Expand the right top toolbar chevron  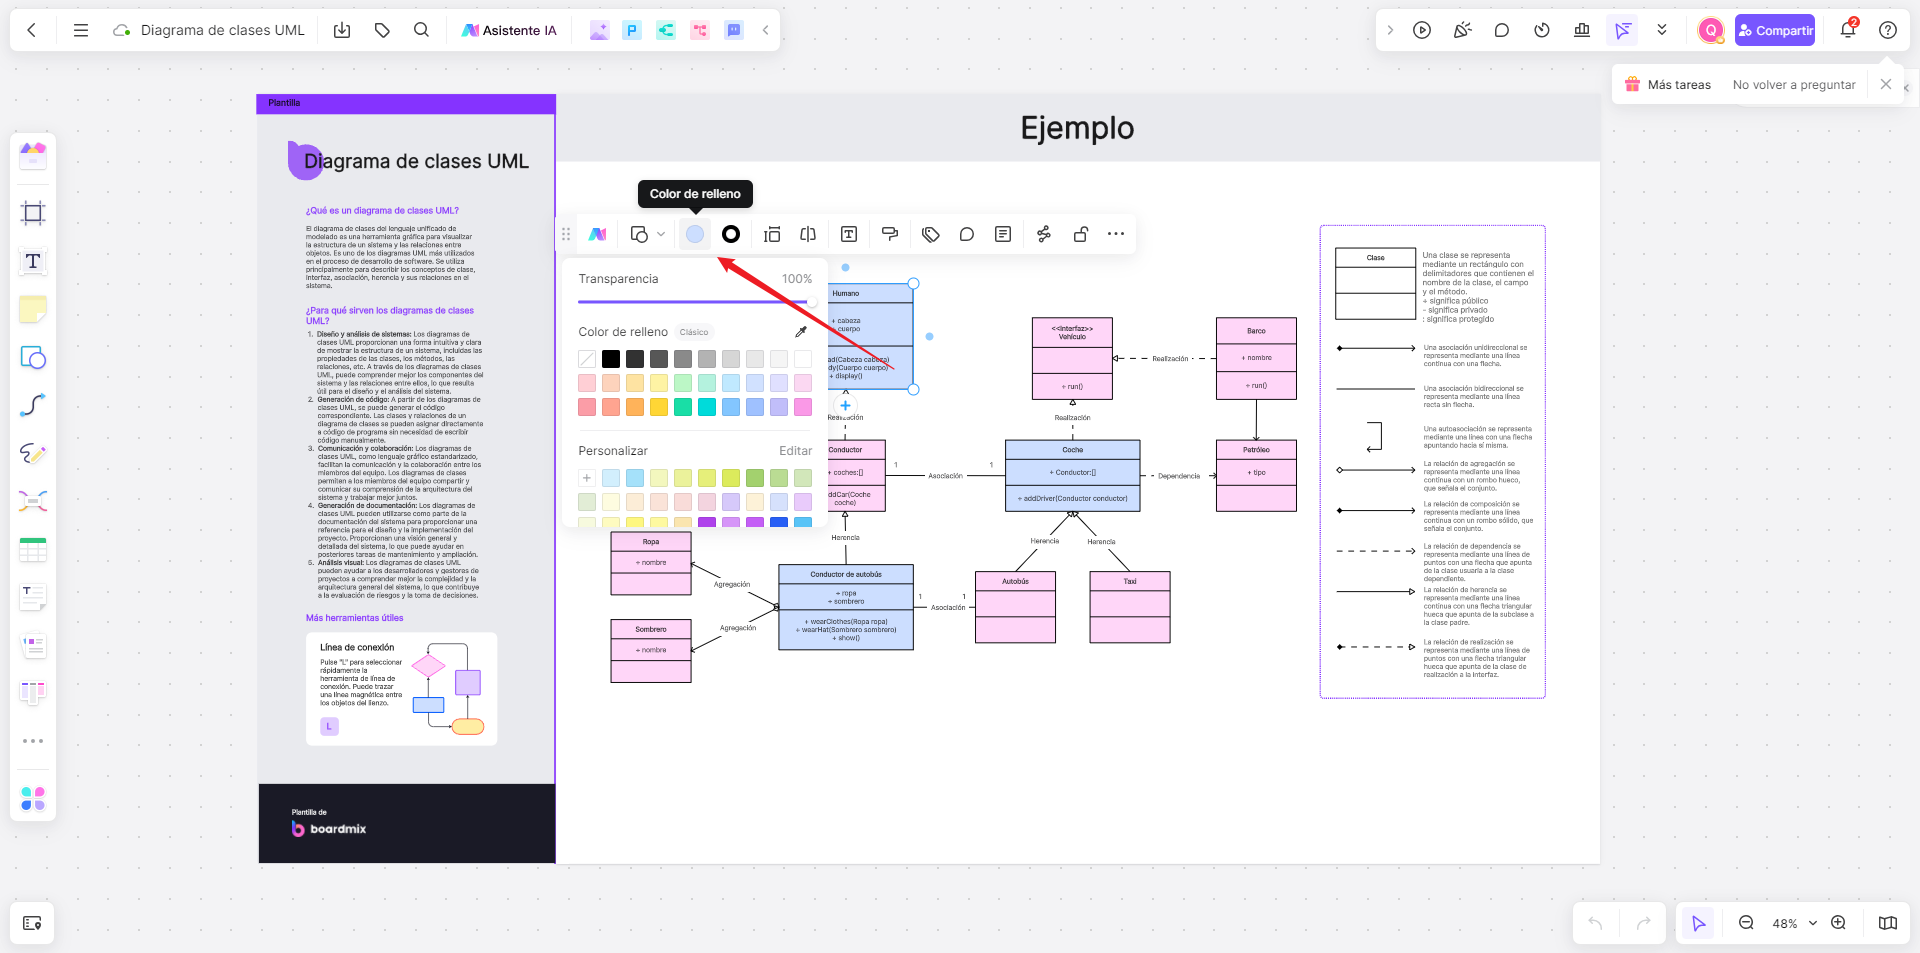point(1390,30)
